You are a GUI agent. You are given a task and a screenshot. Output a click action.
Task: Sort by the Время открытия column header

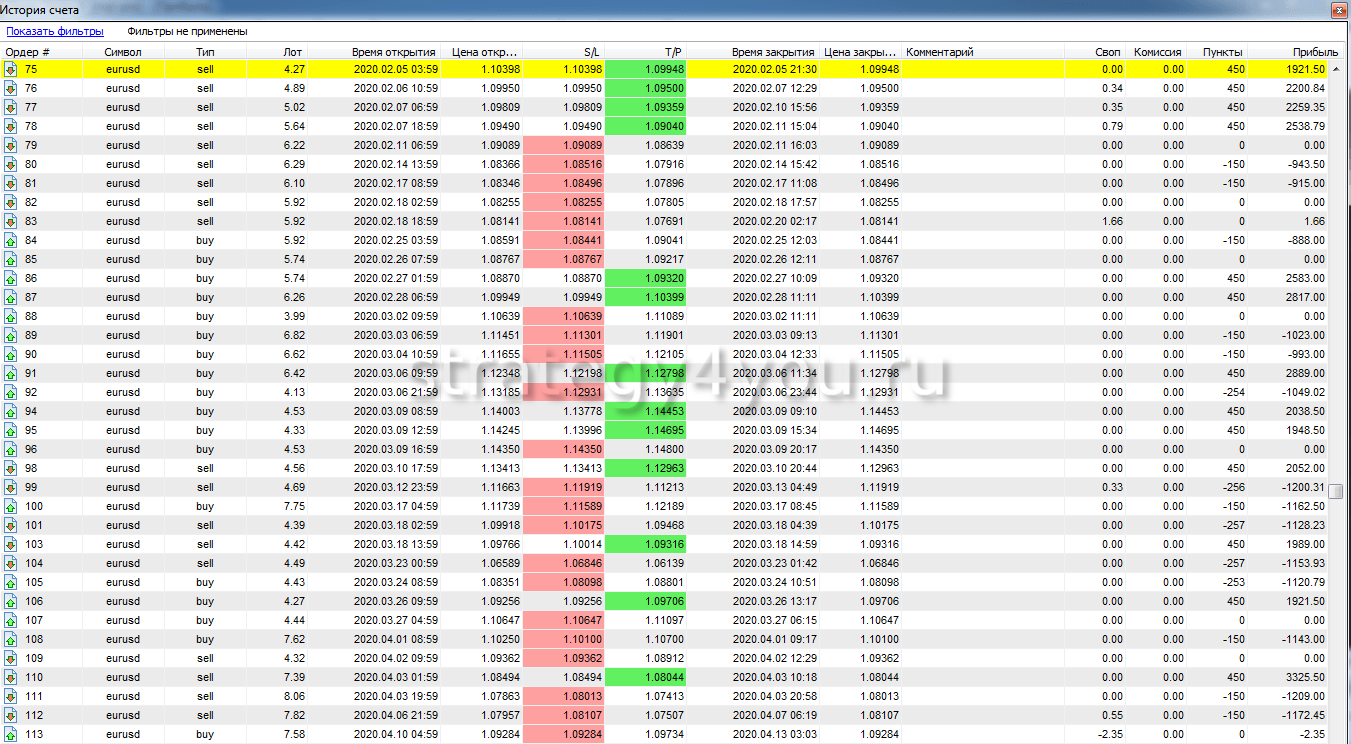393,52
